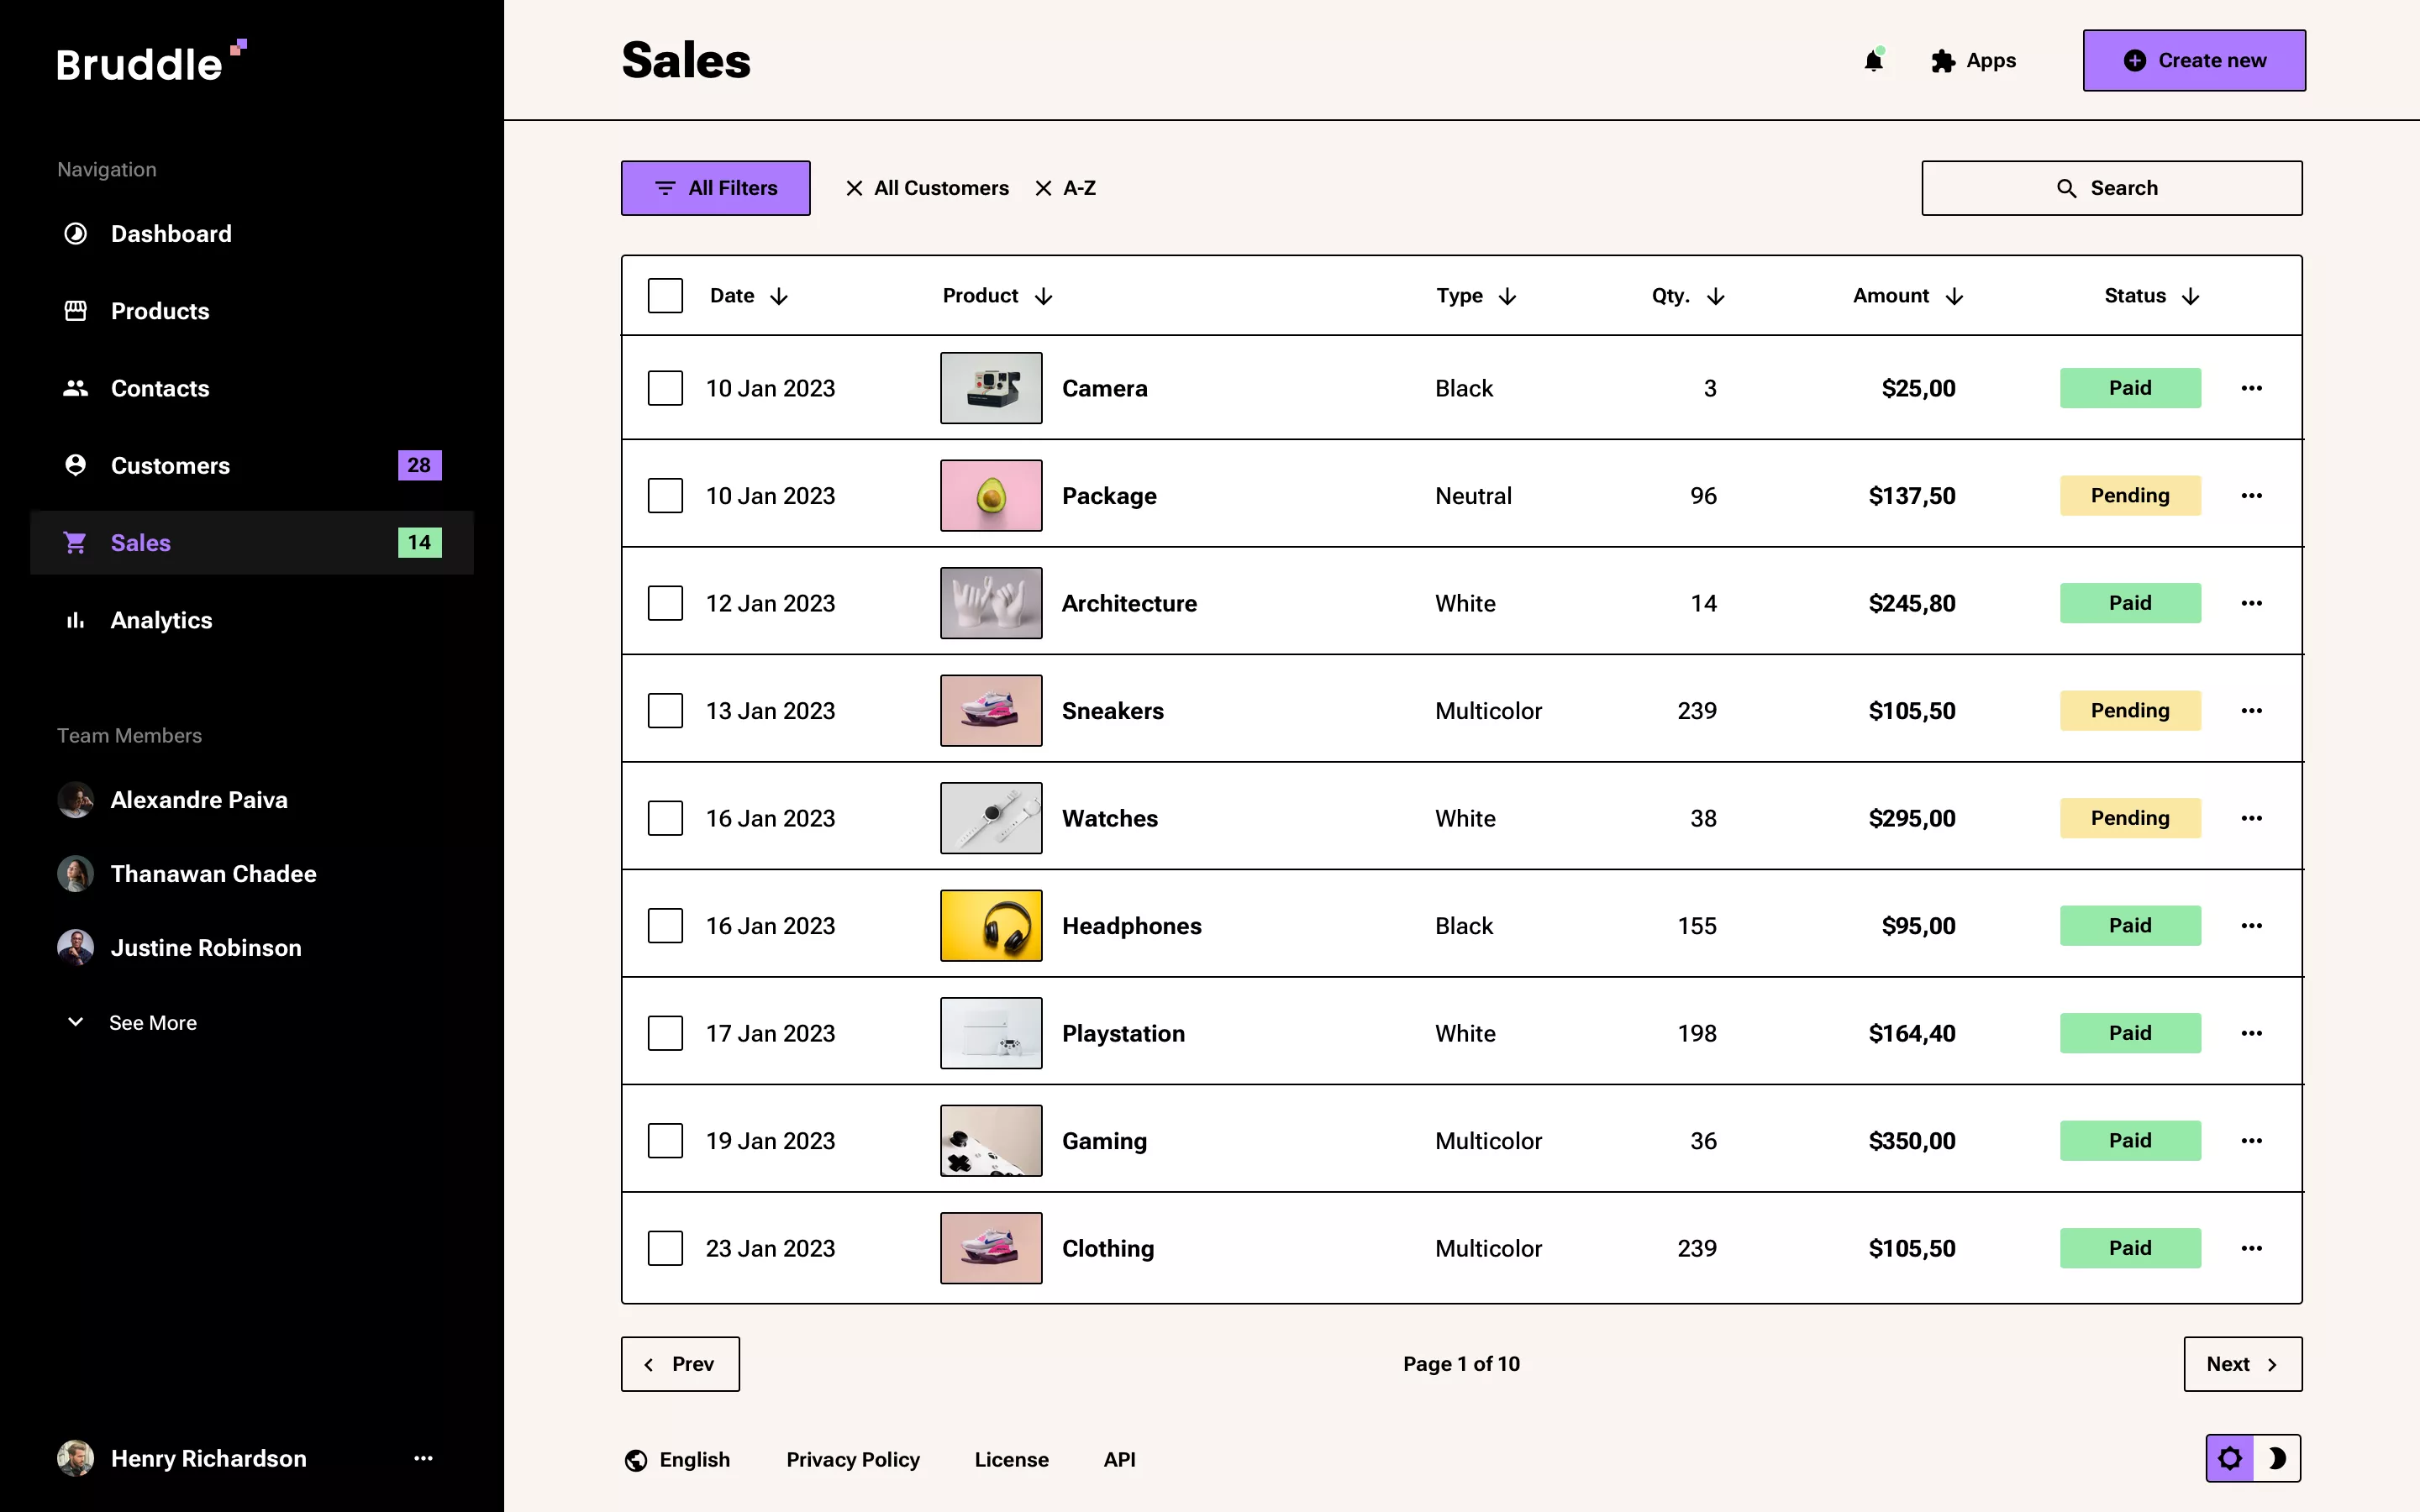The image size is (2420, 1512).
Task: Open the Analytics section
Action: tap(161, 620)
